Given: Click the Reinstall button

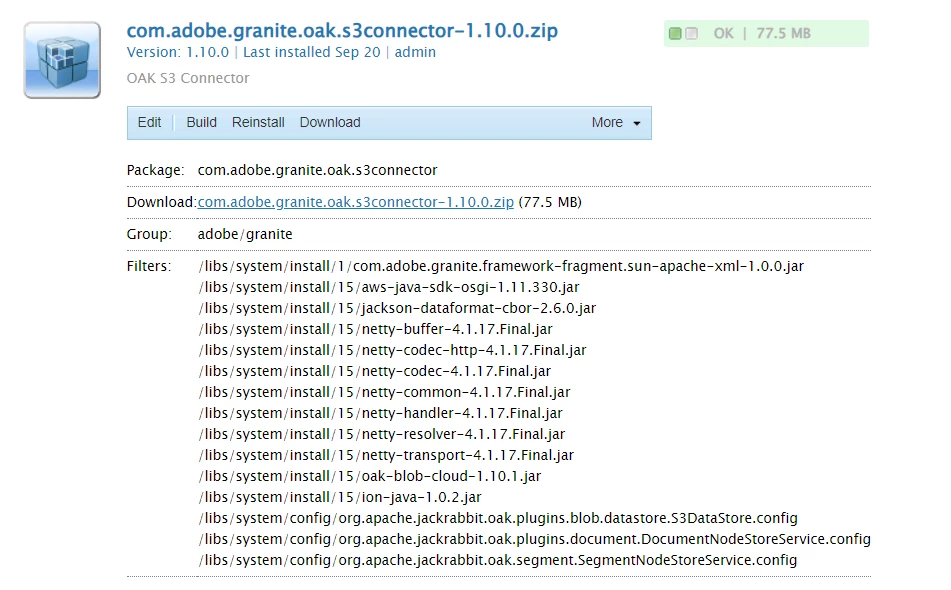Looking at the screenshot, I should pos(258,122).
